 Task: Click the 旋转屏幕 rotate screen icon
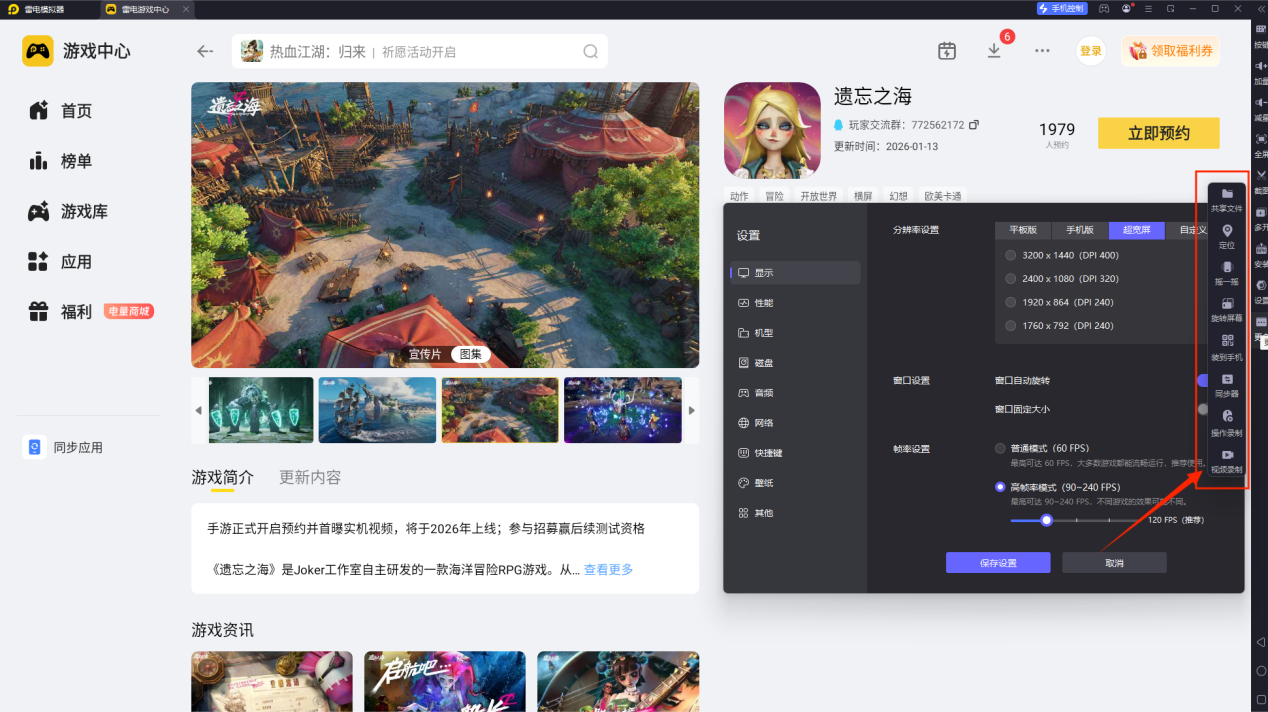[1227, 304]
